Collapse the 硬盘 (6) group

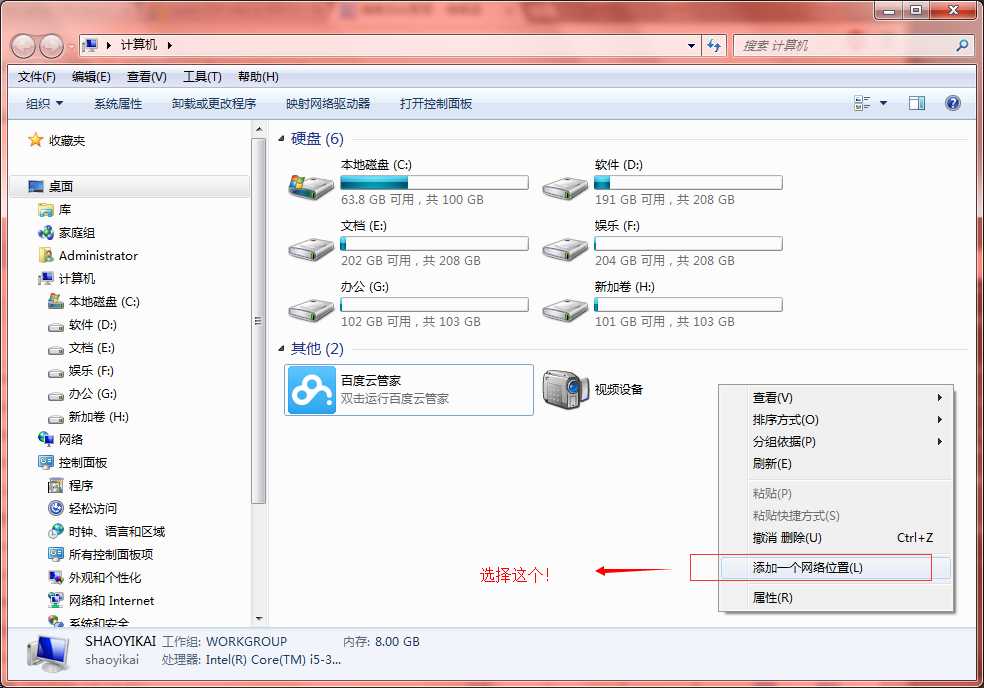281,139
